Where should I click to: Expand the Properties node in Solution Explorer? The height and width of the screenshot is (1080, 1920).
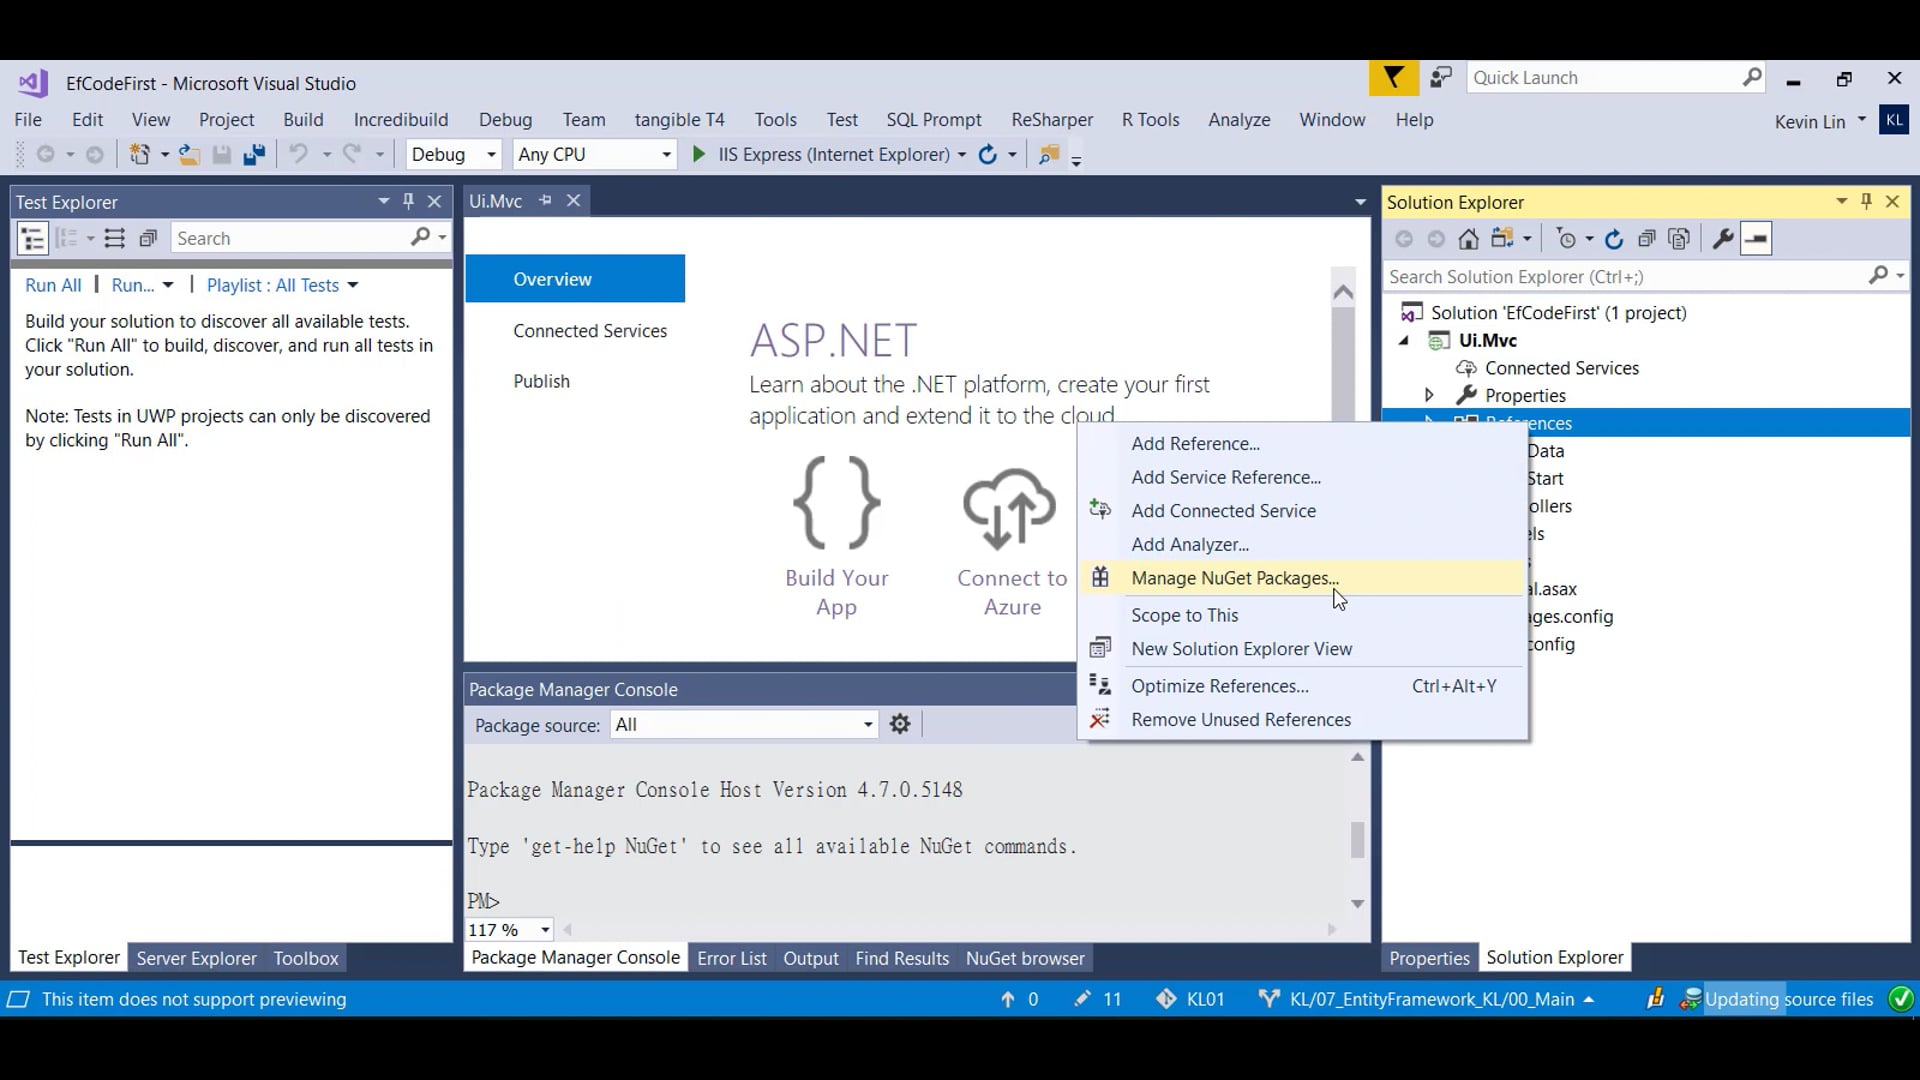pyautogui.click(x=1429, y=395)
